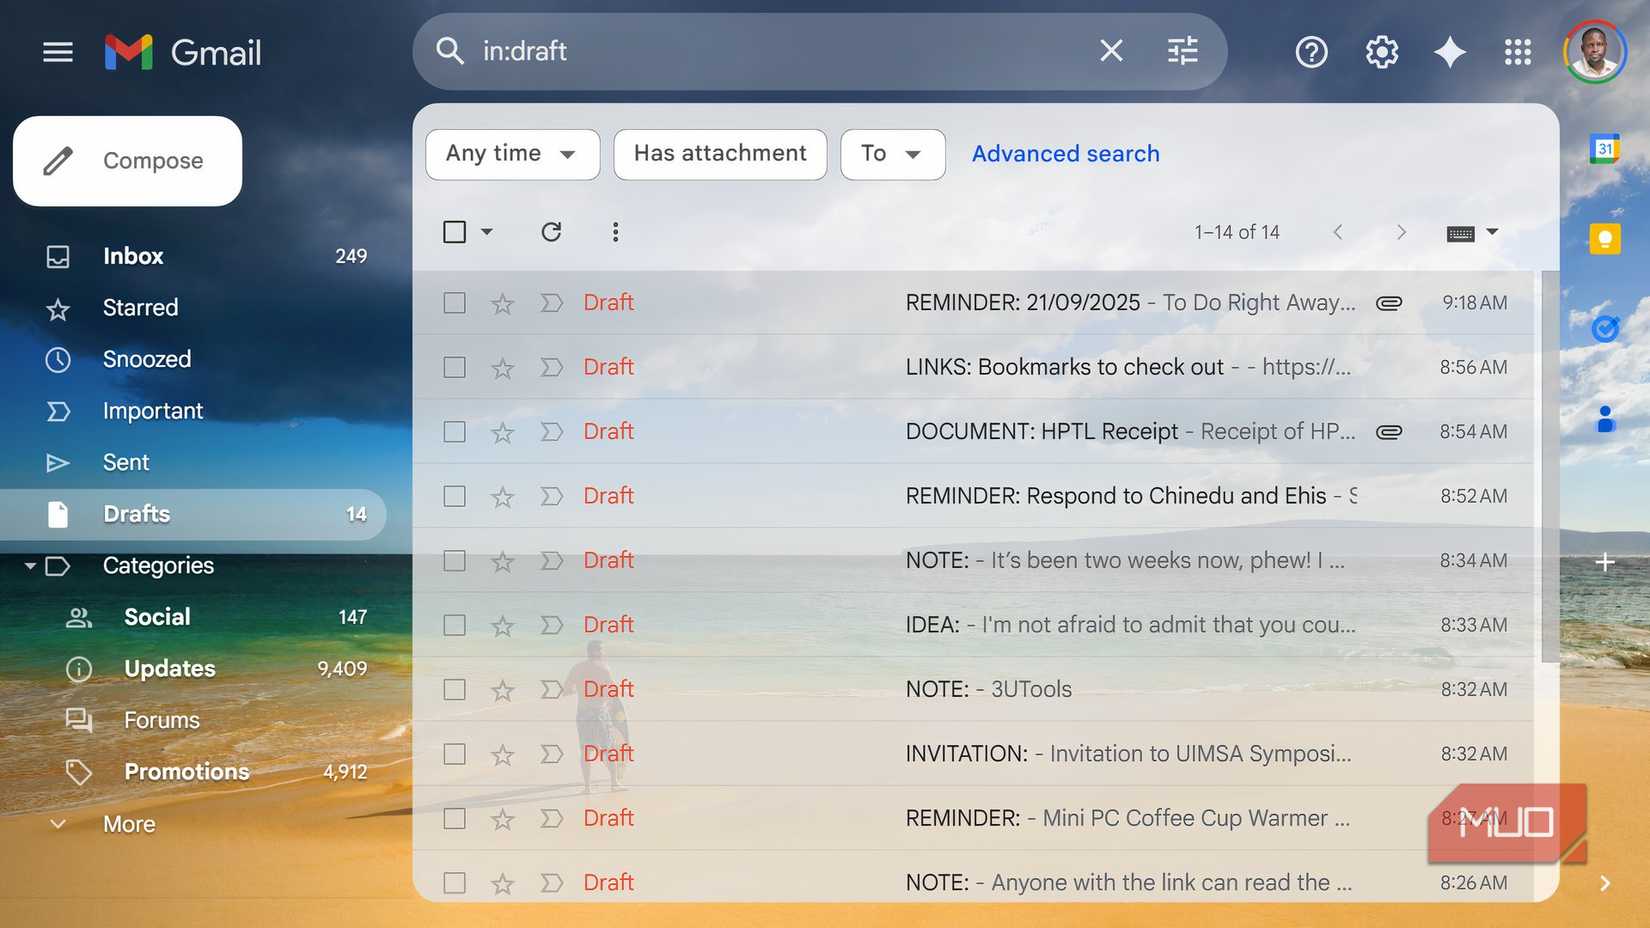
Task: Open the Drafts folder
Action: click(193, 514)
